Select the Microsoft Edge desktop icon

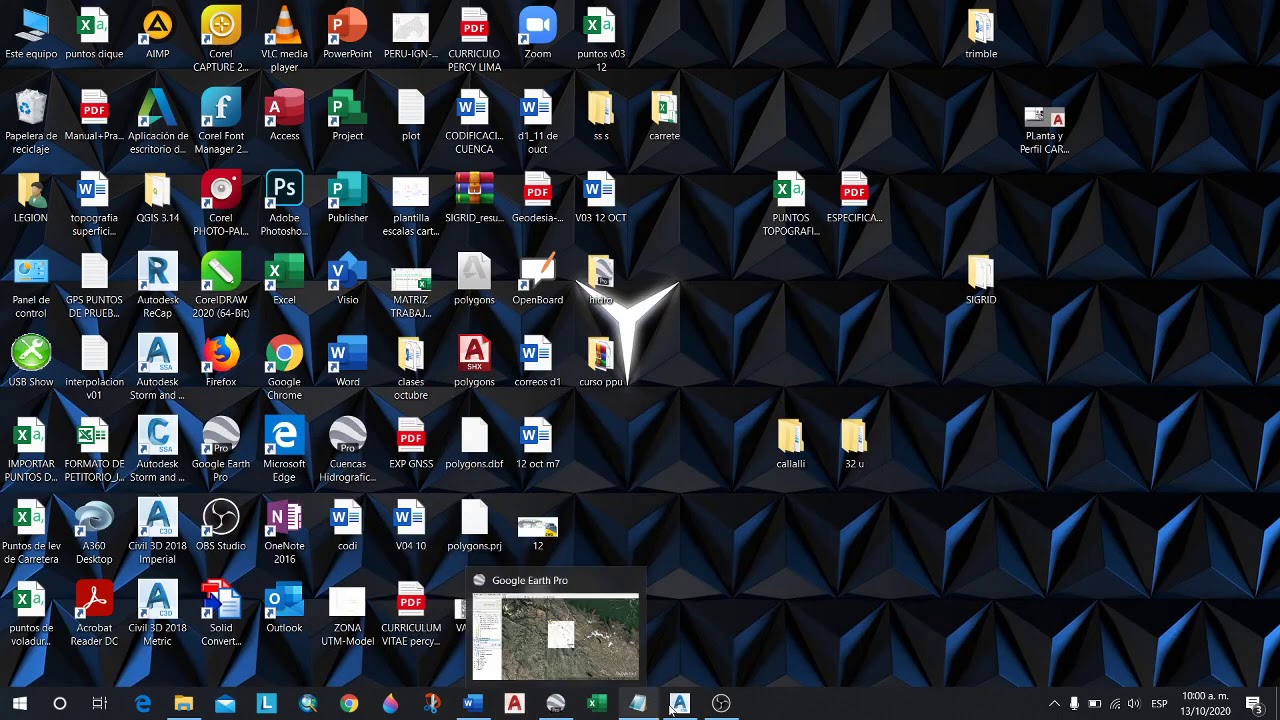284,450
